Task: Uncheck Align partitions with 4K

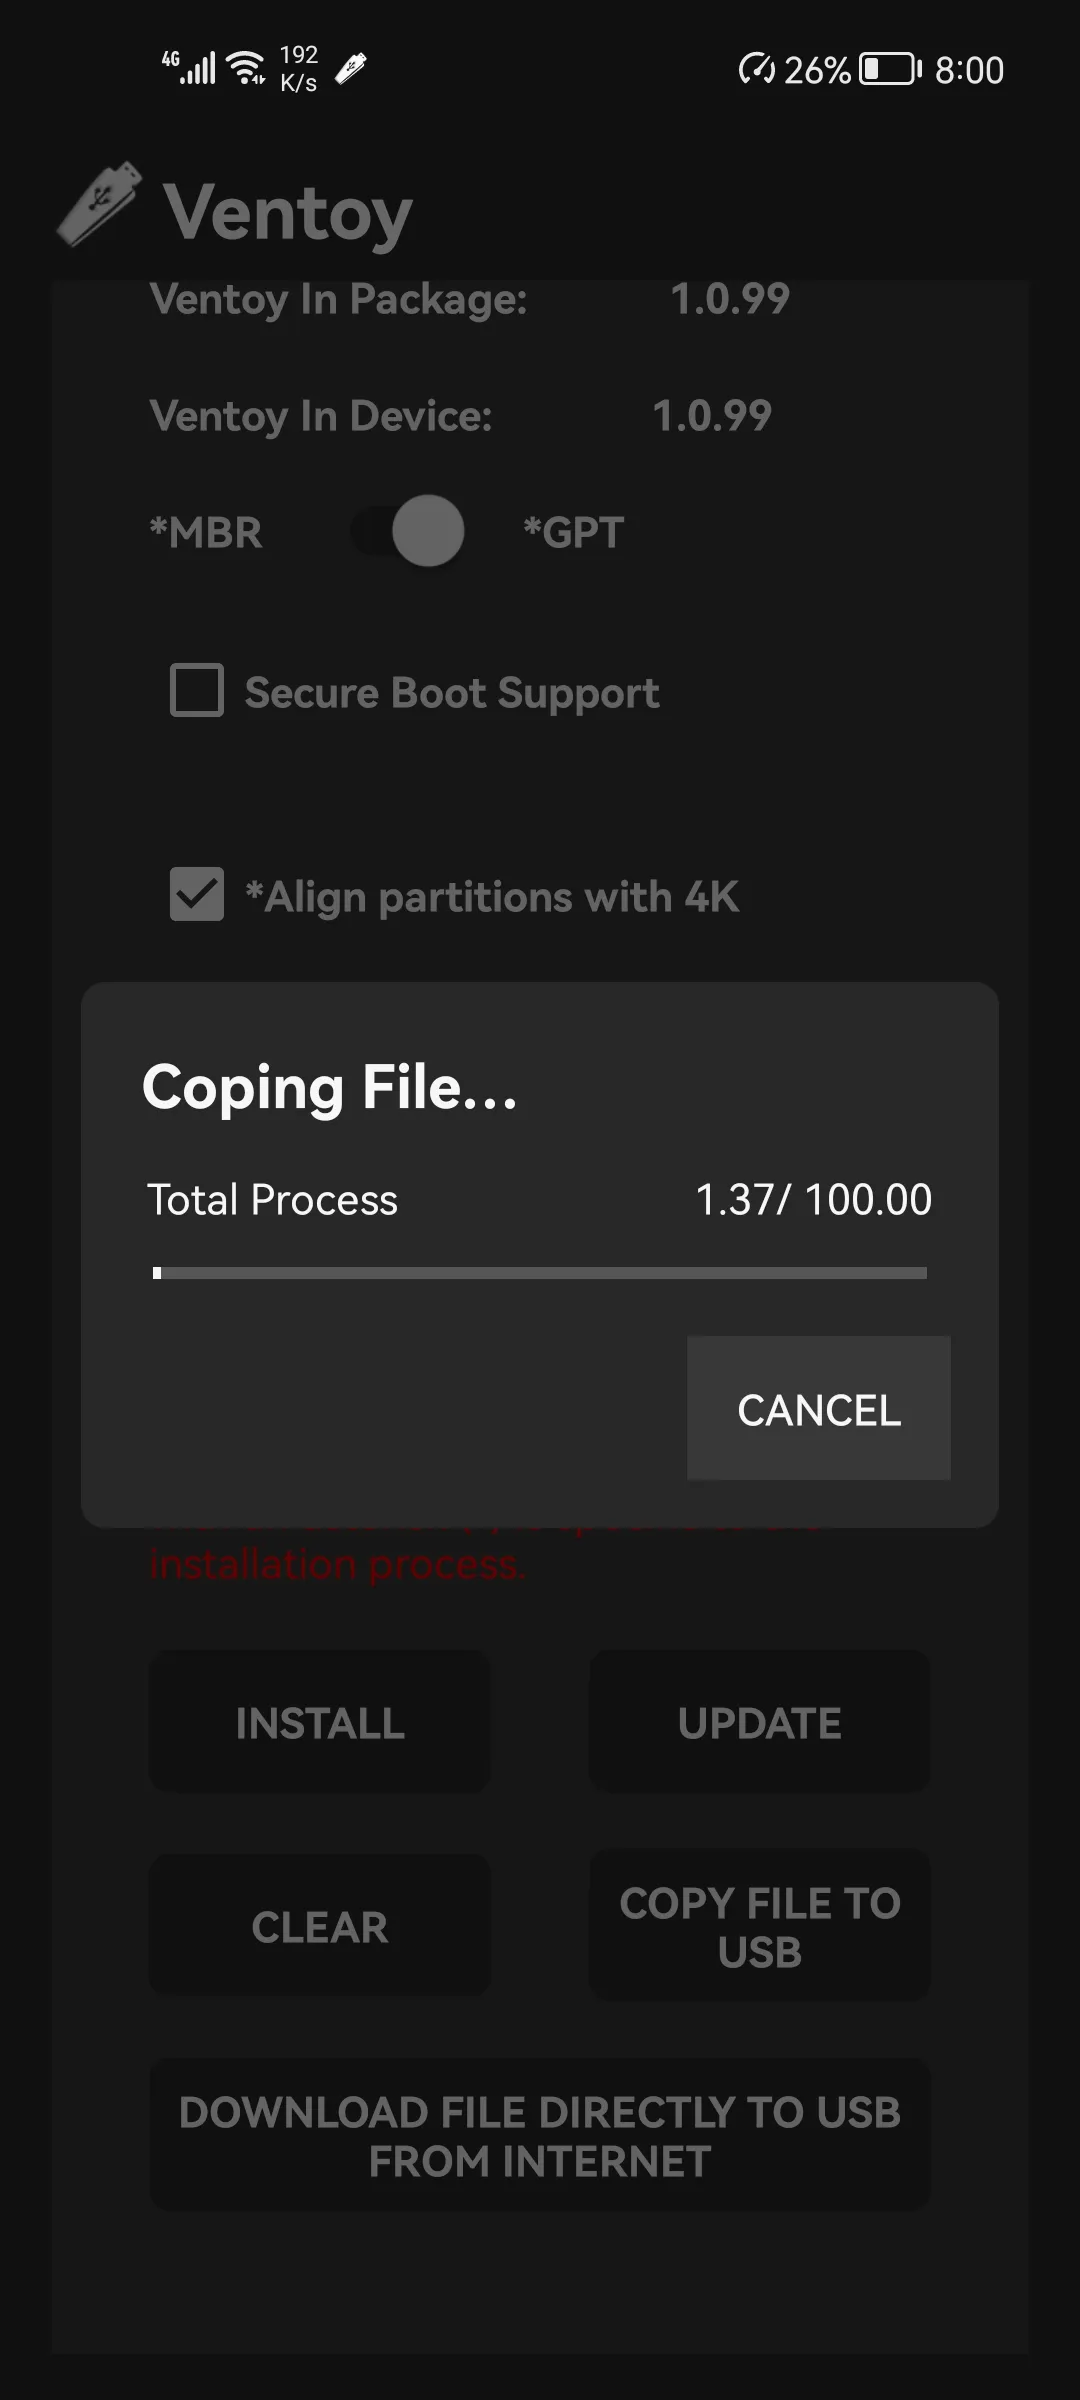Action: [x=197, y=894]
